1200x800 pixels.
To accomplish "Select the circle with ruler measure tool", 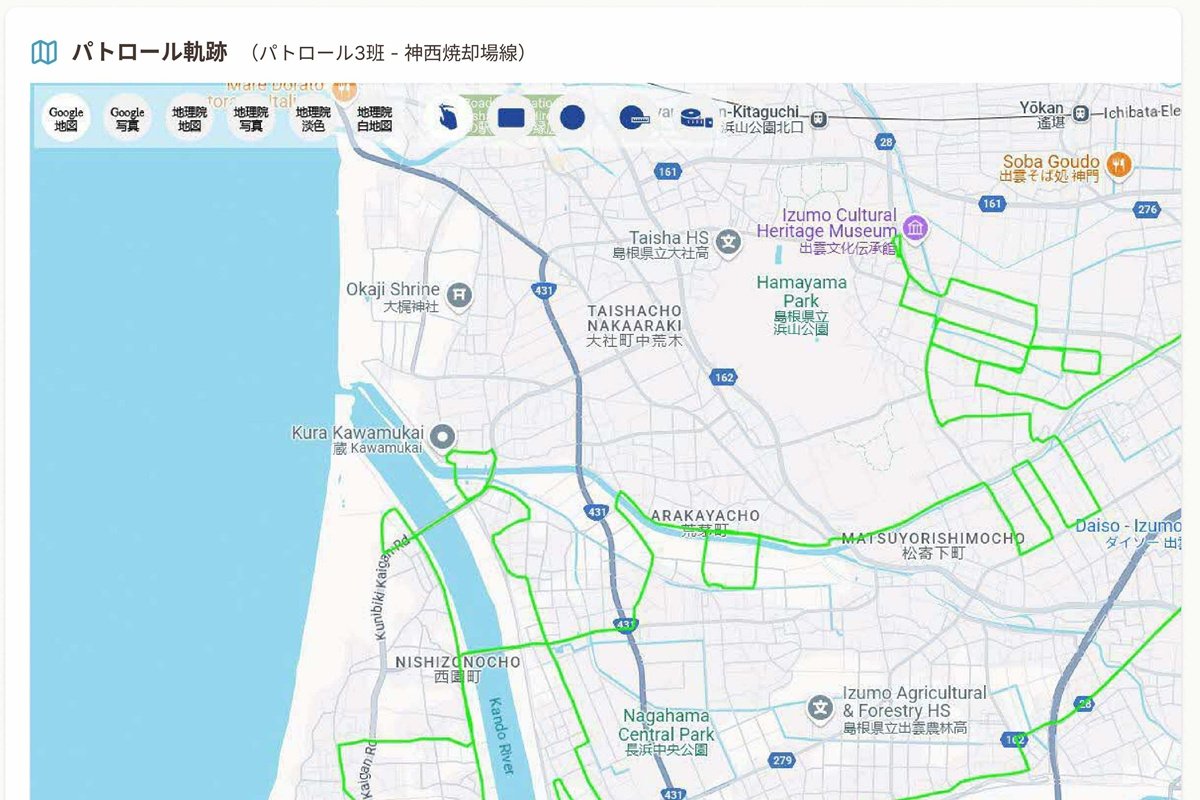I will (x=632, y=118).
